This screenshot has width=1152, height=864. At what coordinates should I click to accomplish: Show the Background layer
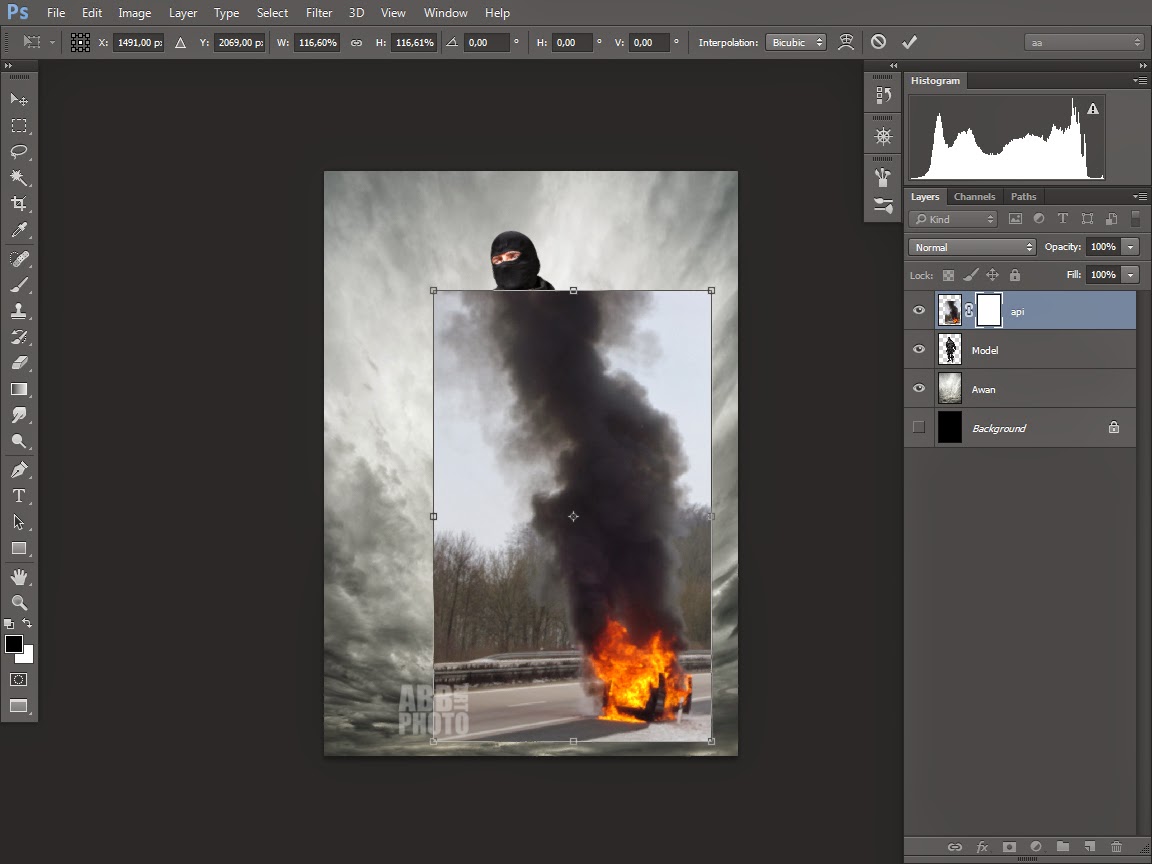(x=919, y=428)
